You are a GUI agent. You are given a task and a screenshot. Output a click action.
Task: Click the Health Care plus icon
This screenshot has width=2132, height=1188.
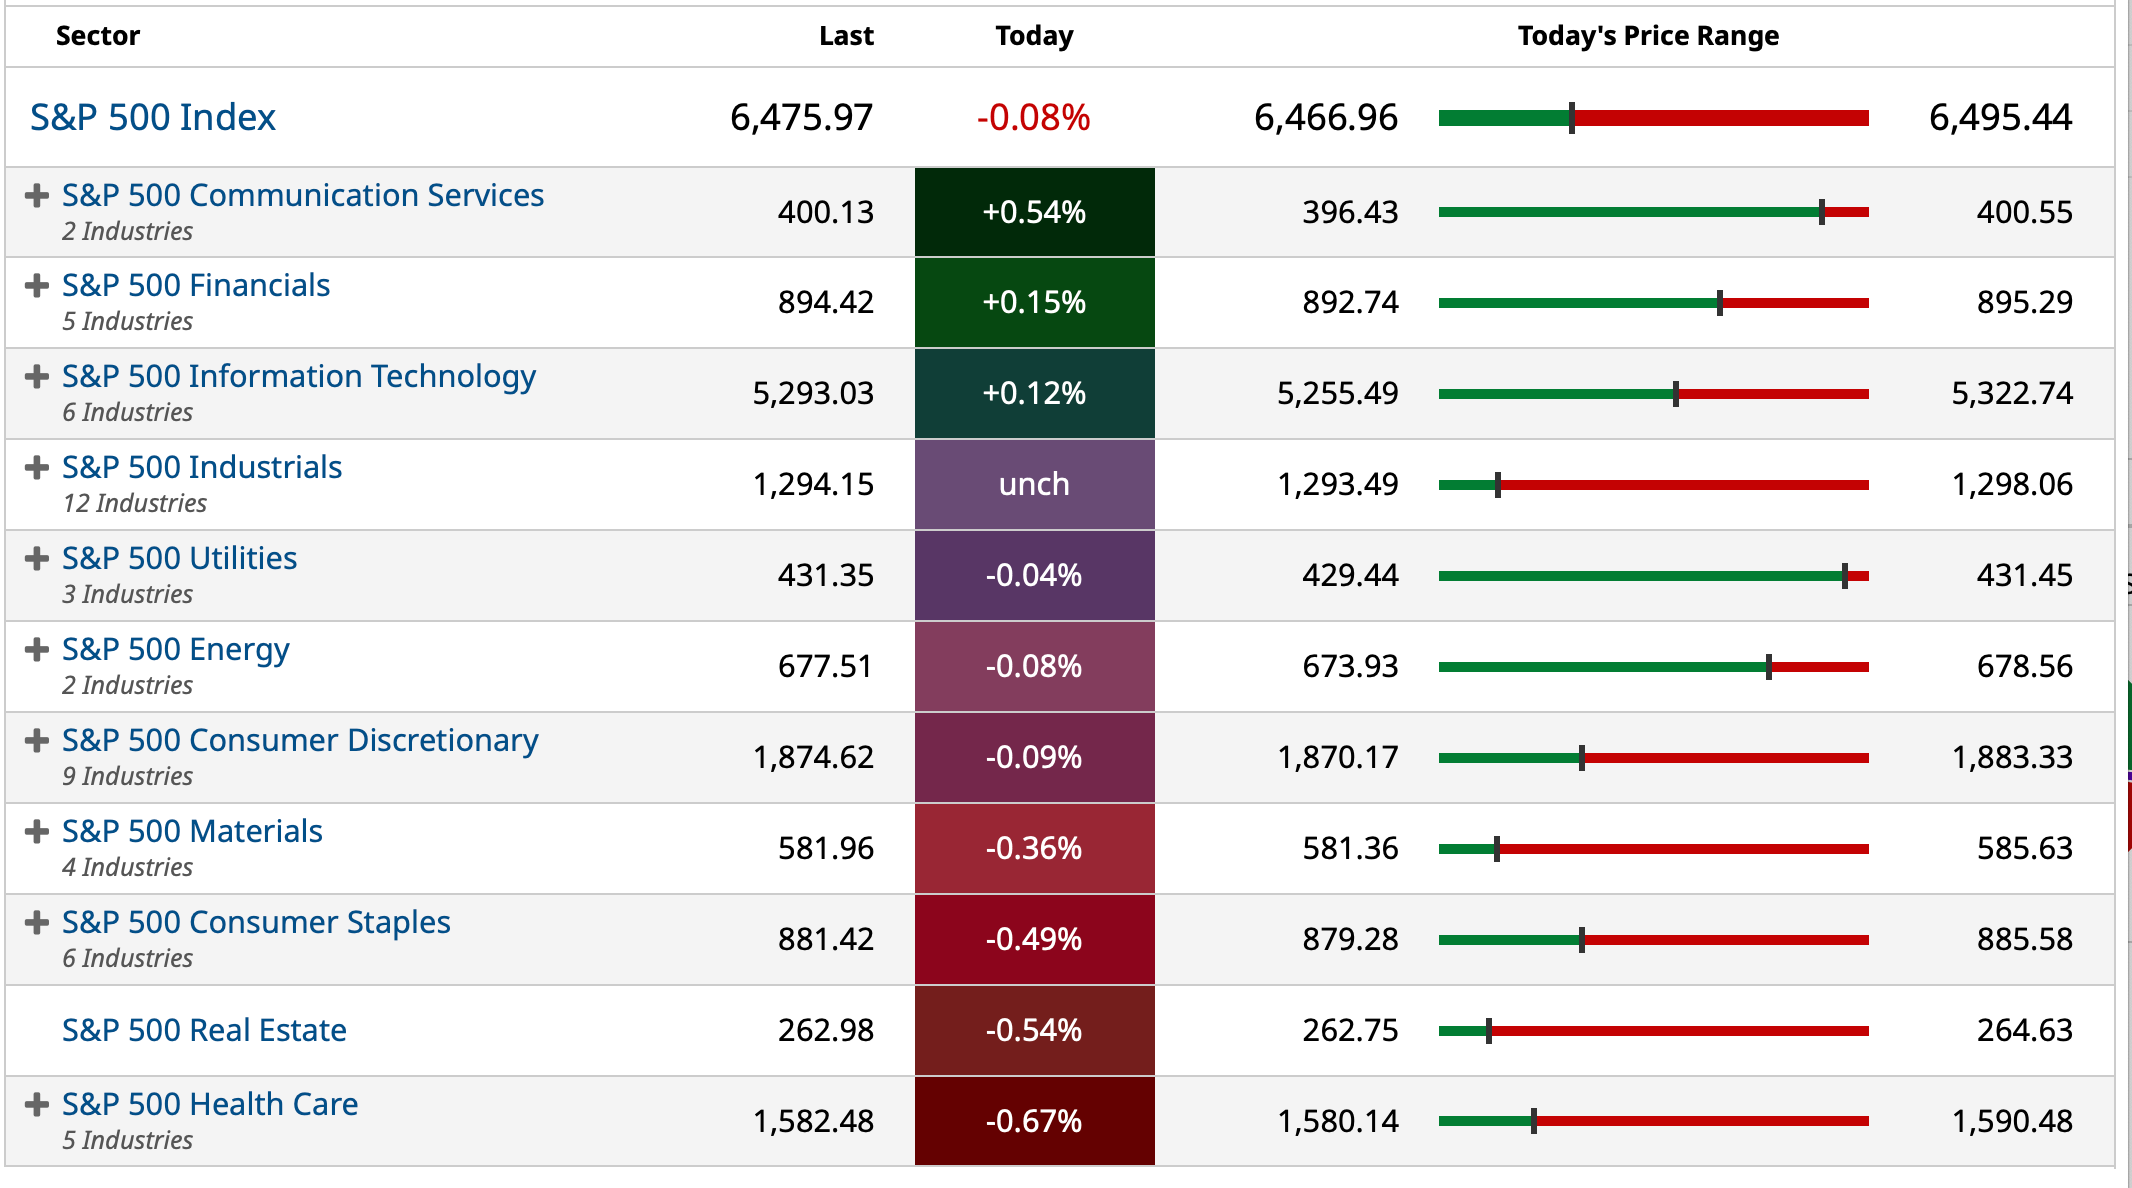(x=37, y=1104)
